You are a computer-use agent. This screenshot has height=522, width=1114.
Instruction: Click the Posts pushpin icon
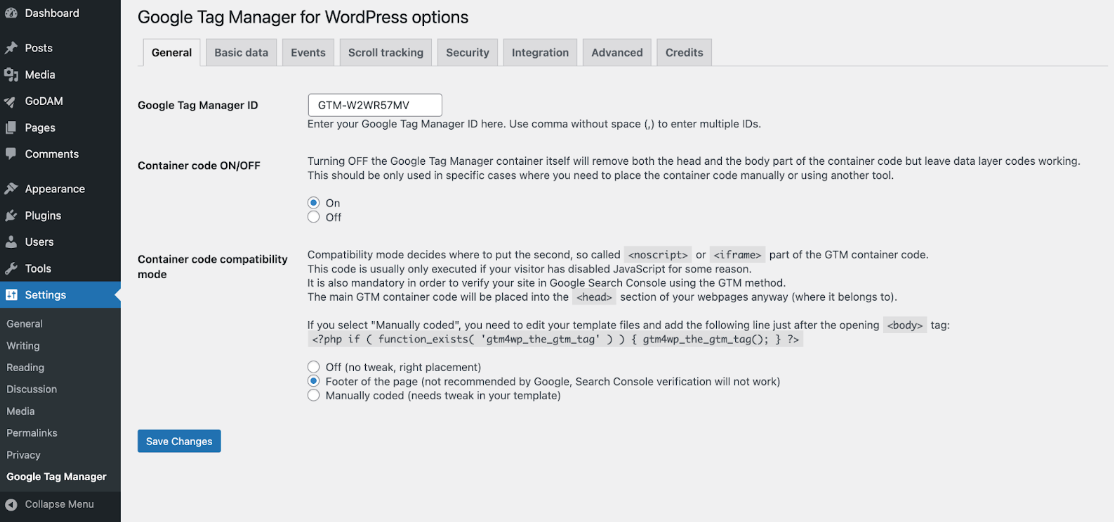coord(11,48)
